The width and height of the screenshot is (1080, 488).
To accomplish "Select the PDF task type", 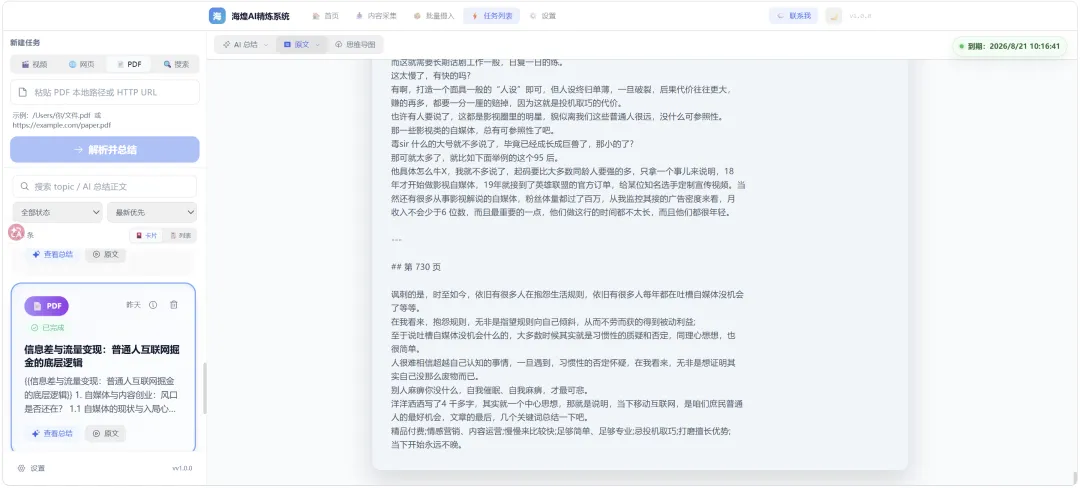I will pyautogui.click(x=129, y=64).
